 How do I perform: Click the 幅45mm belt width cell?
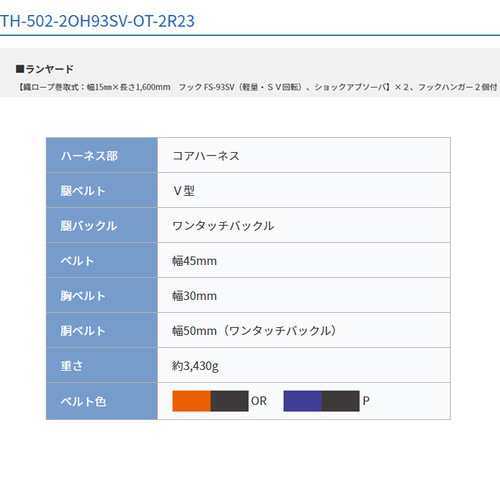(304, 260)
